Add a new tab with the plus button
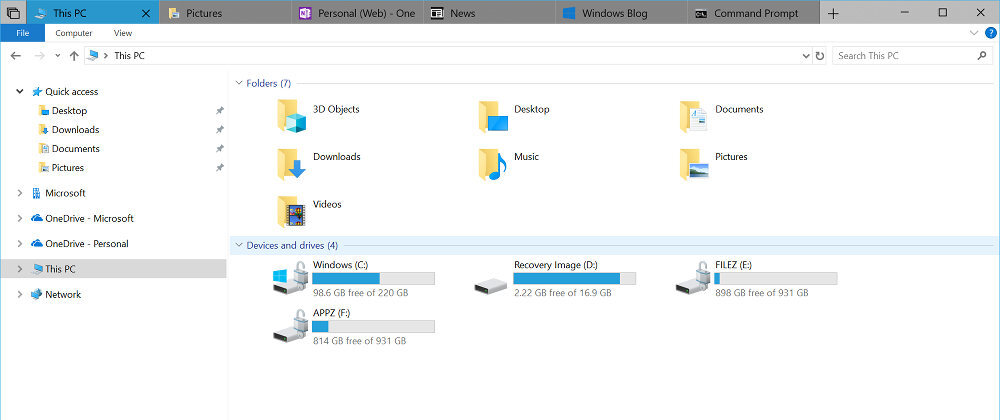The width and height of the screenshot is (1000, 420). click(x=833, y=13)
